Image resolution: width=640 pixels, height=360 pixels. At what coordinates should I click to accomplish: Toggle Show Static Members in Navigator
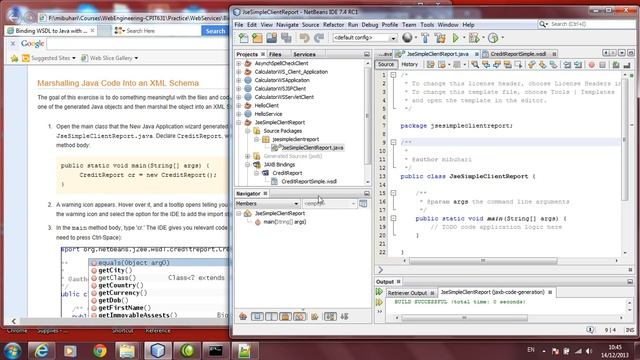(271, 317)
